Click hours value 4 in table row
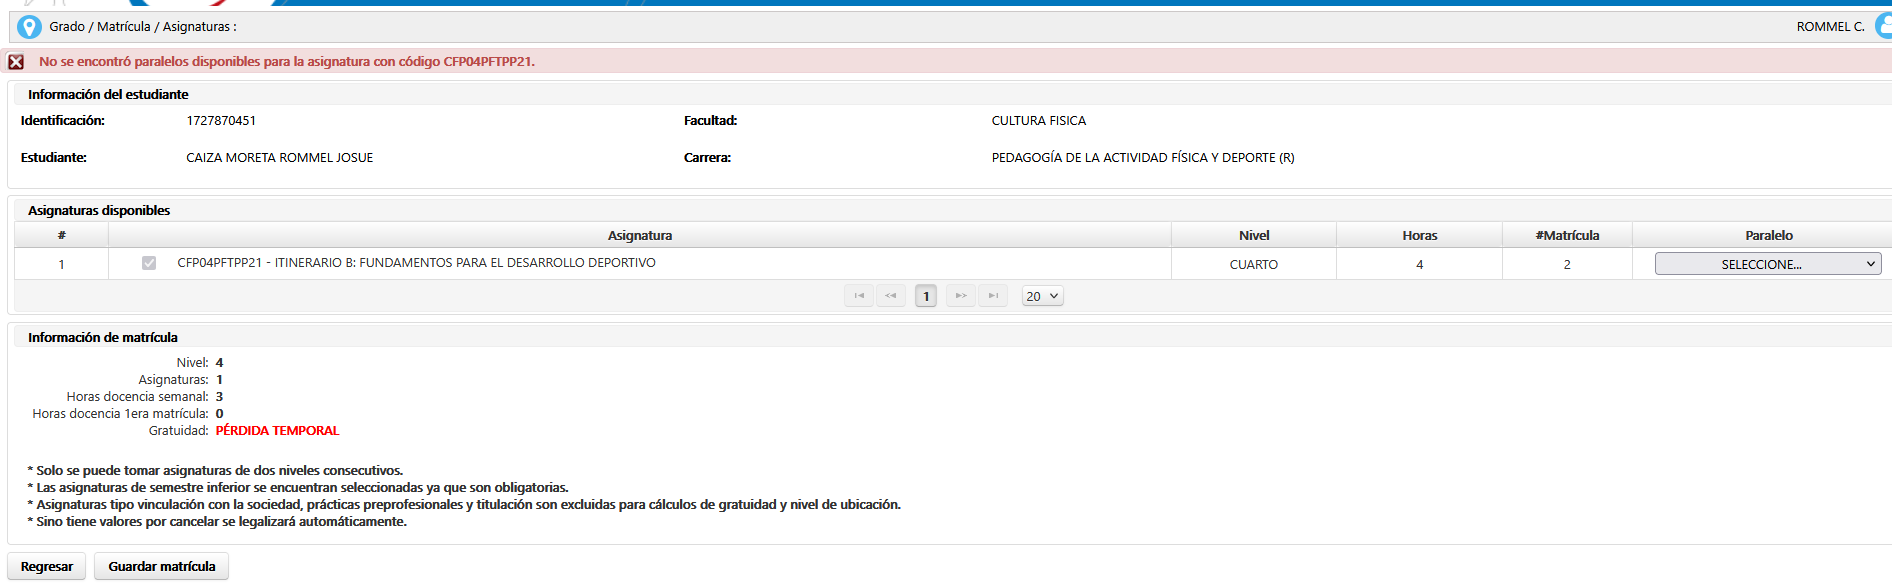Screen dimensions: 1892x588 (x=1420, y=265)
